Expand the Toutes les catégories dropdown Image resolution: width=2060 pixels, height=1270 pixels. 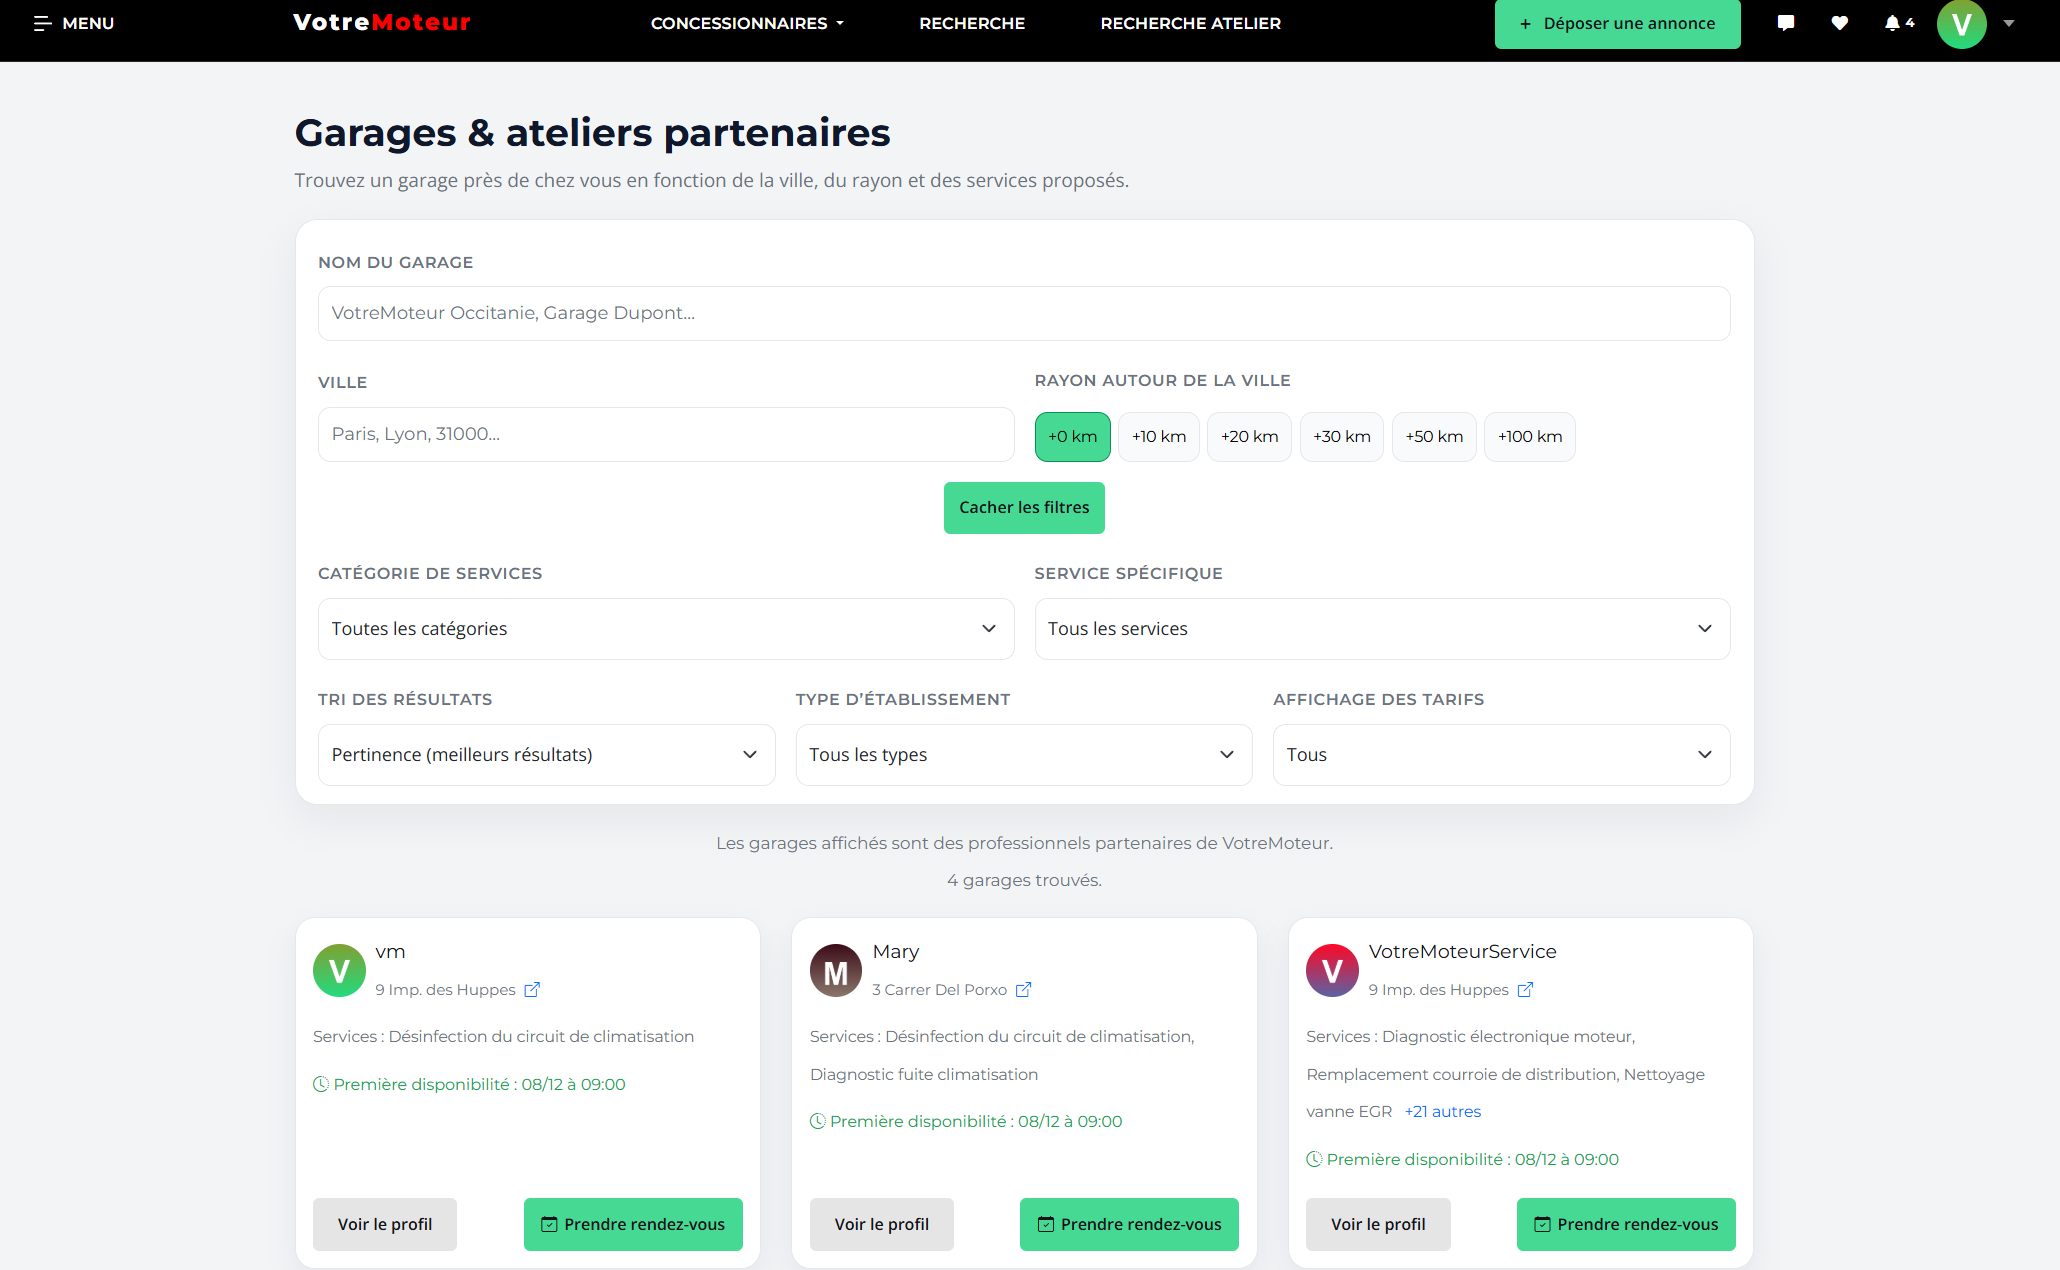pos(665,629)
